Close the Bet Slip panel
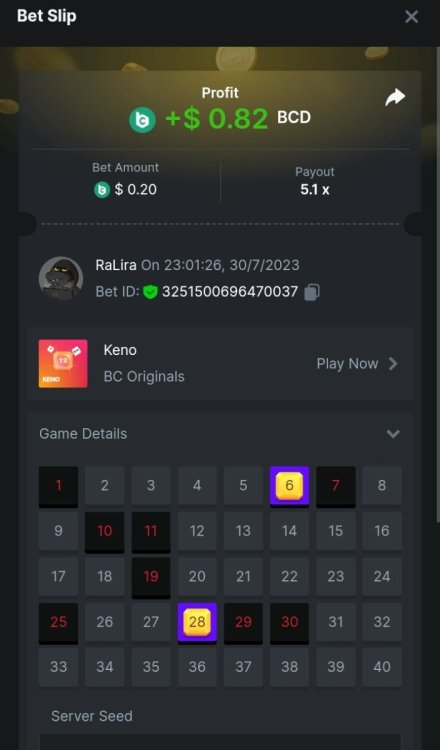440x750 pixels. pyautogui.click(x=411, y=17)
